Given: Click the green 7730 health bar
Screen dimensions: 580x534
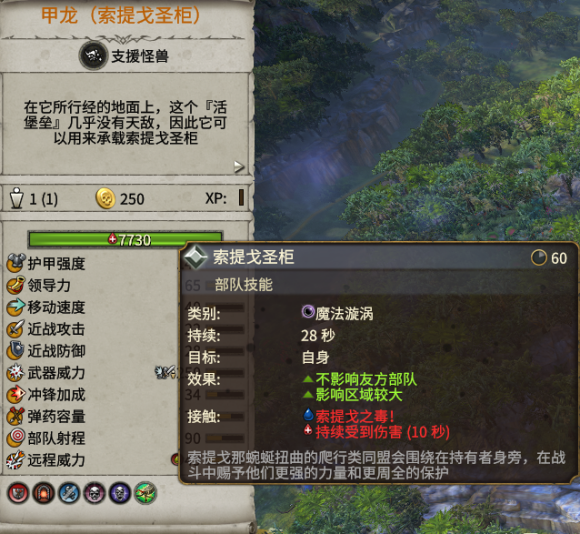Looking at the screenshot, I should pos(125,240).
